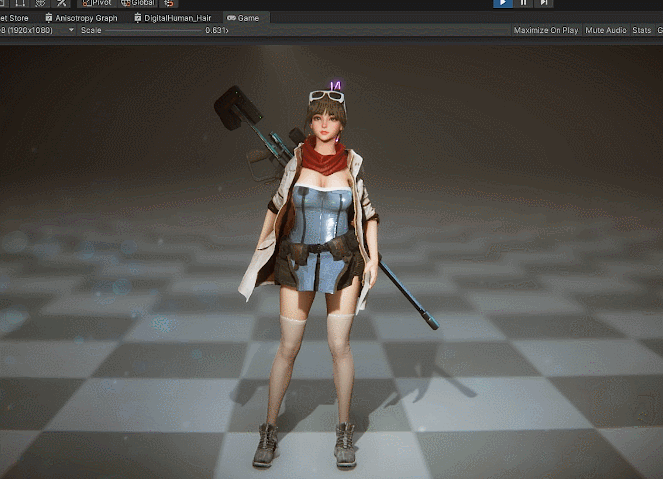Click the Pause button
Screen dimensions: 663x479
pos(523,3)
